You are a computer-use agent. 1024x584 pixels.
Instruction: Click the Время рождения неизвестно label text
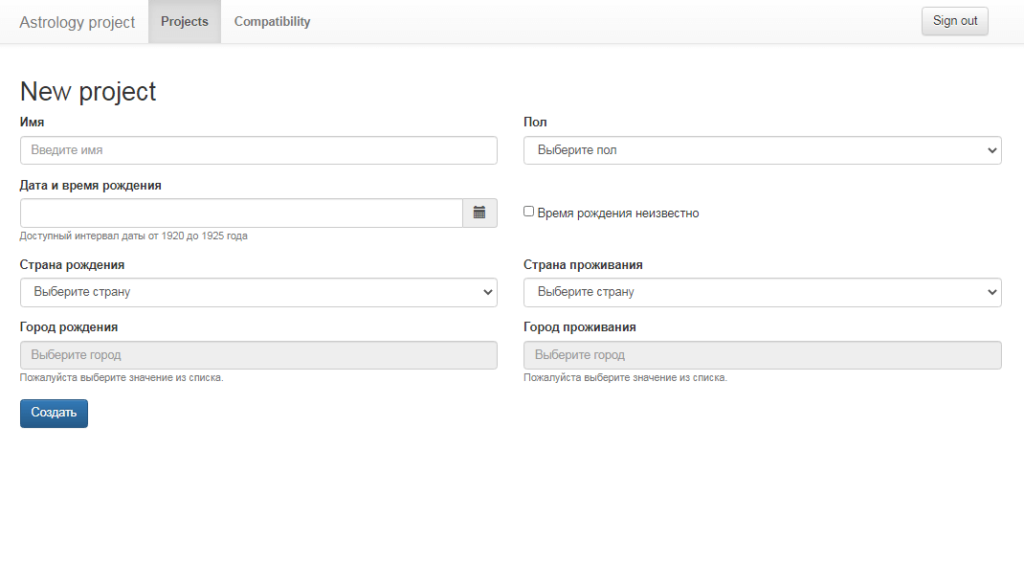pyautogui.click(x=617, y=213)
